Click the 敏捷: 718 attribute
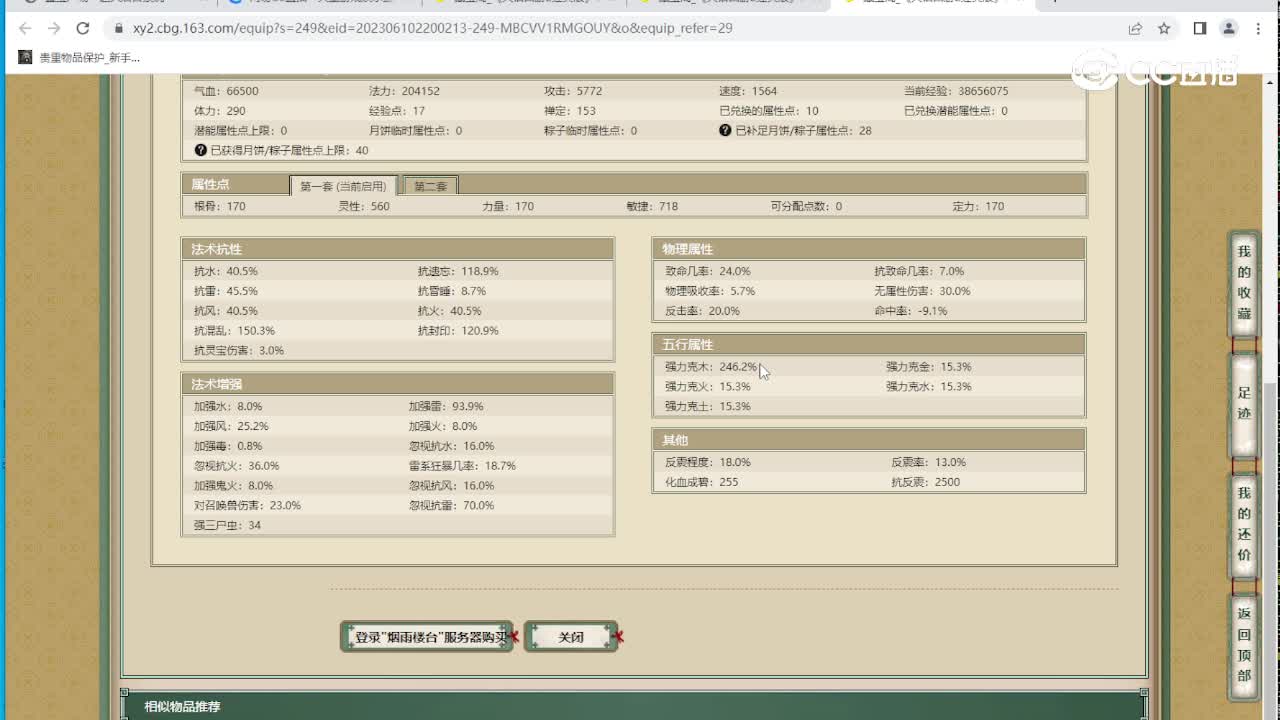The image size is (1280, 720). pyautogui.click(x=652, y=206)
